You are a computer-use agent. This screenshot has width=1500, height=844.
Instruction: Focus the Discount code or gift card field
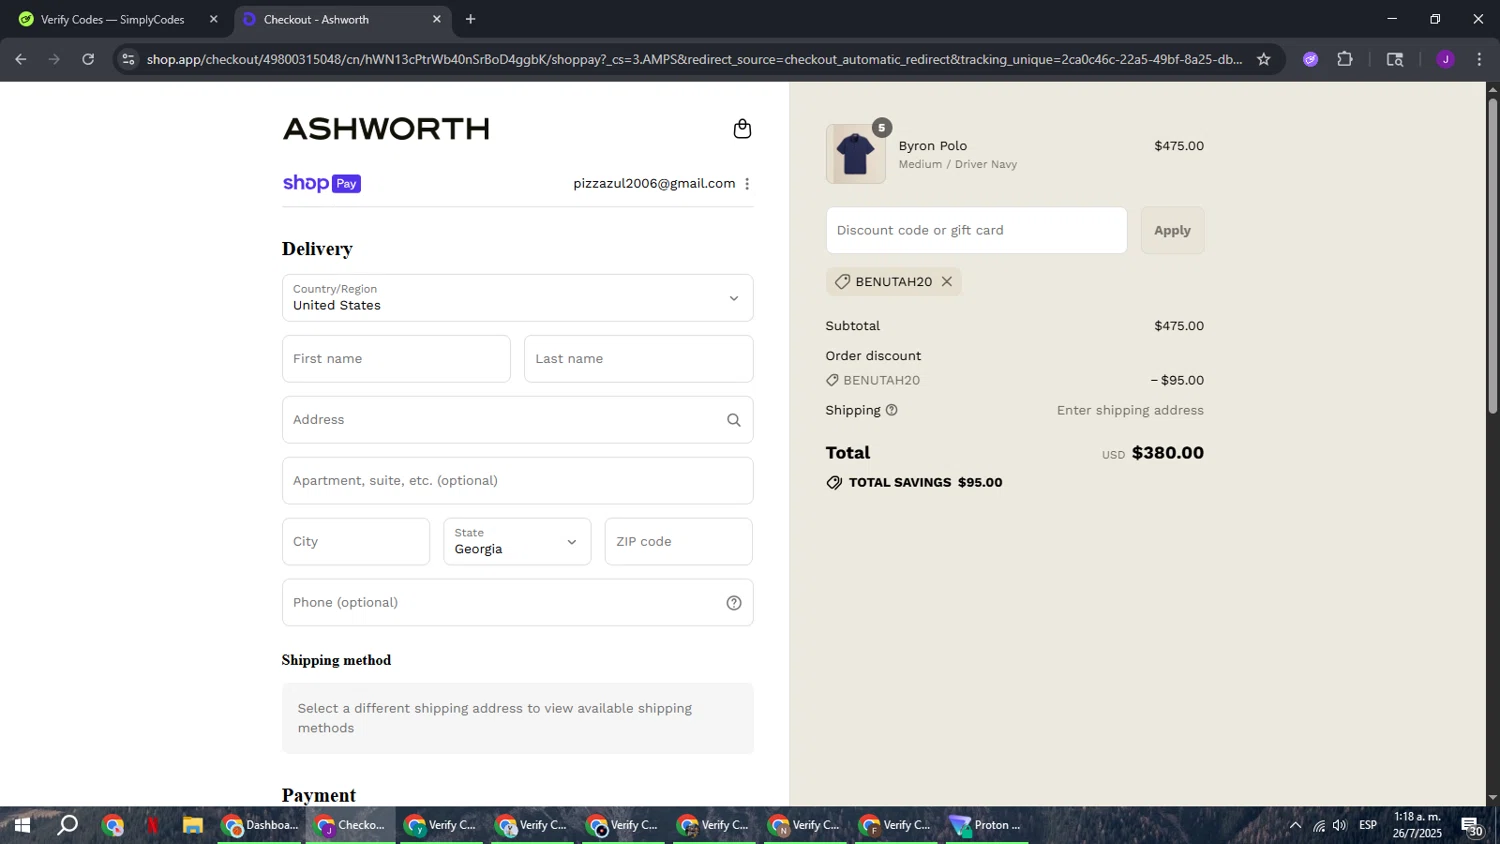pyautogui.click(x=976, y=230)
